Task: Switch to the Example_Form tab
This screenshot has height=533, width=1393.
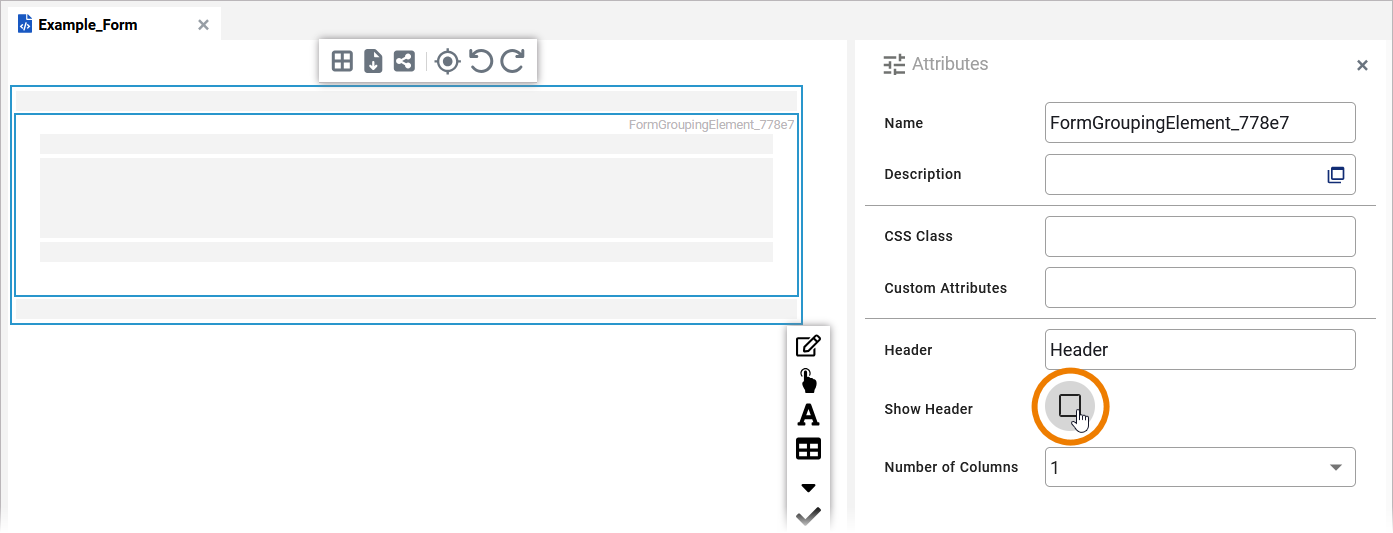Action: click(x=88, y=25)
